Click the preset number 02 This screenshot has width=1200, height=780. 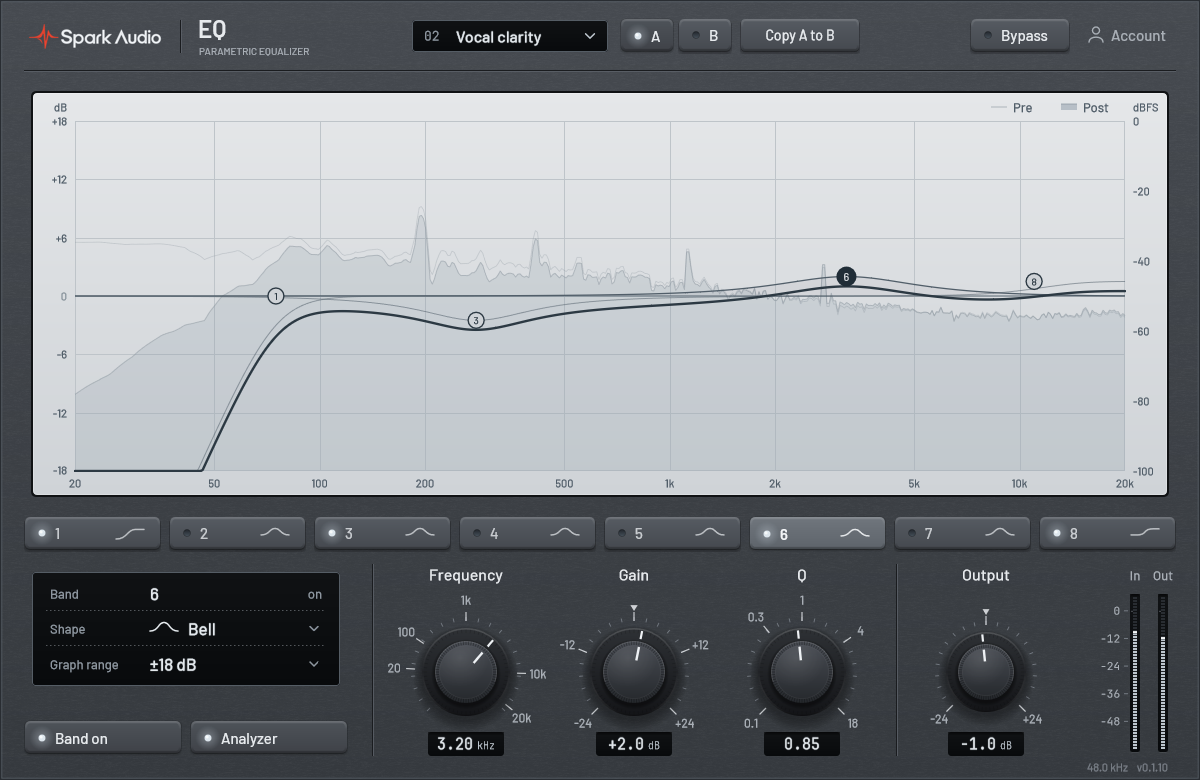431,36
